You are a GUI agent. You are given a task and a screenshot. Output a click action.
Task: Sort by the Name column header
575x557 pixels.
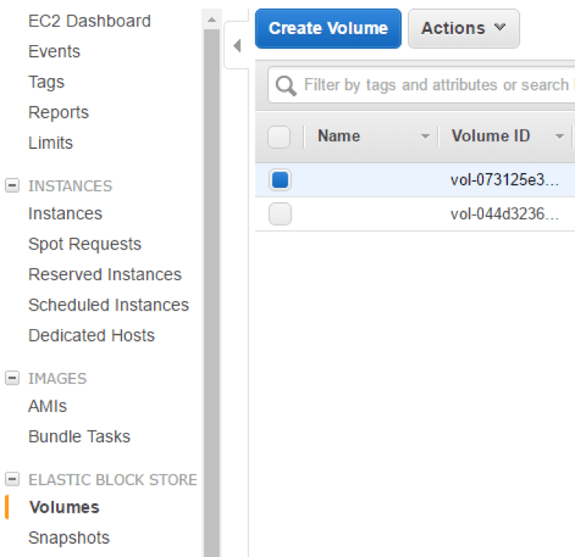pos(339,136)
